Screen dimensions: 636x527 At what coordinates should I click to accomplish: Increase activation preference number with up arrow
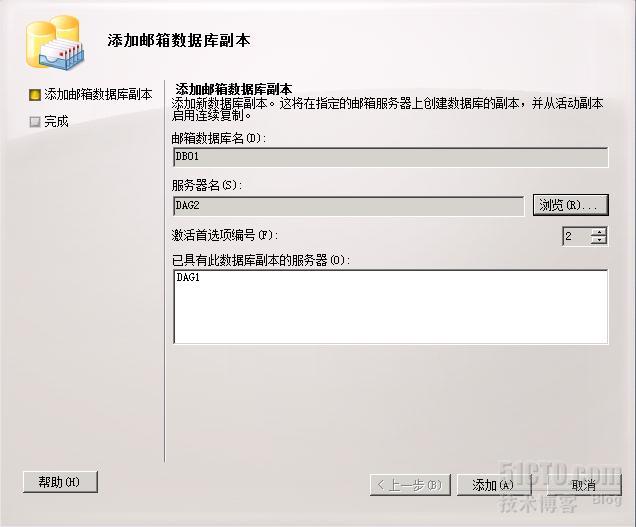pyautogui.click(x=599, y=231)
